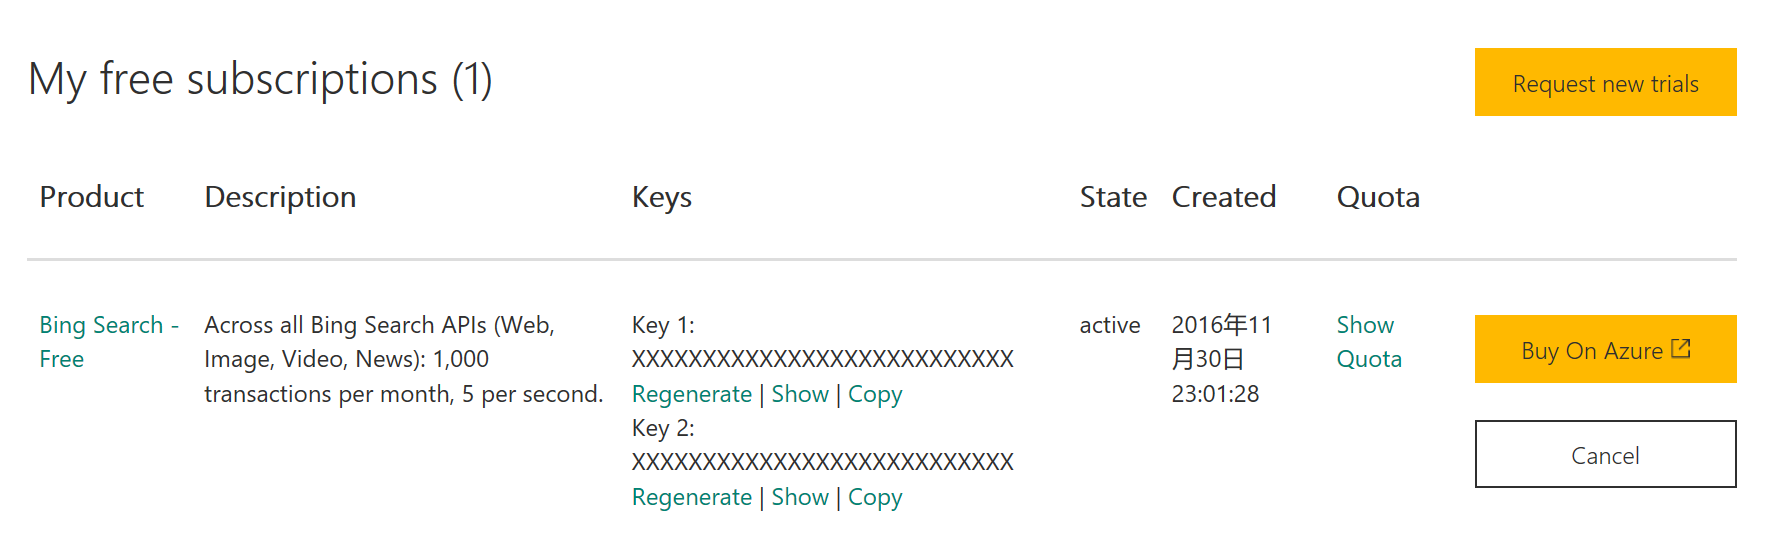Copy Key 2 to clipboard
Viewport: 1775px width, 538px height.
point(875,497)
